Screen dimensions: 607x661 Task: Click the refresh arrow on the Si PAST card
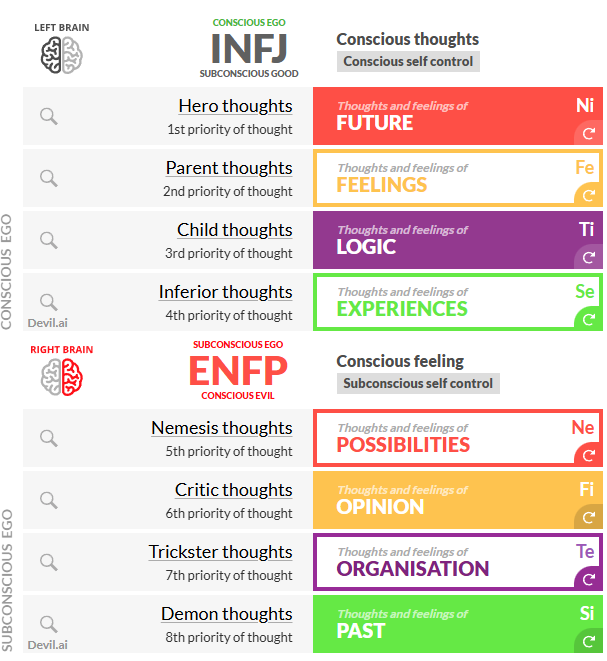click(x=588, y=641)
